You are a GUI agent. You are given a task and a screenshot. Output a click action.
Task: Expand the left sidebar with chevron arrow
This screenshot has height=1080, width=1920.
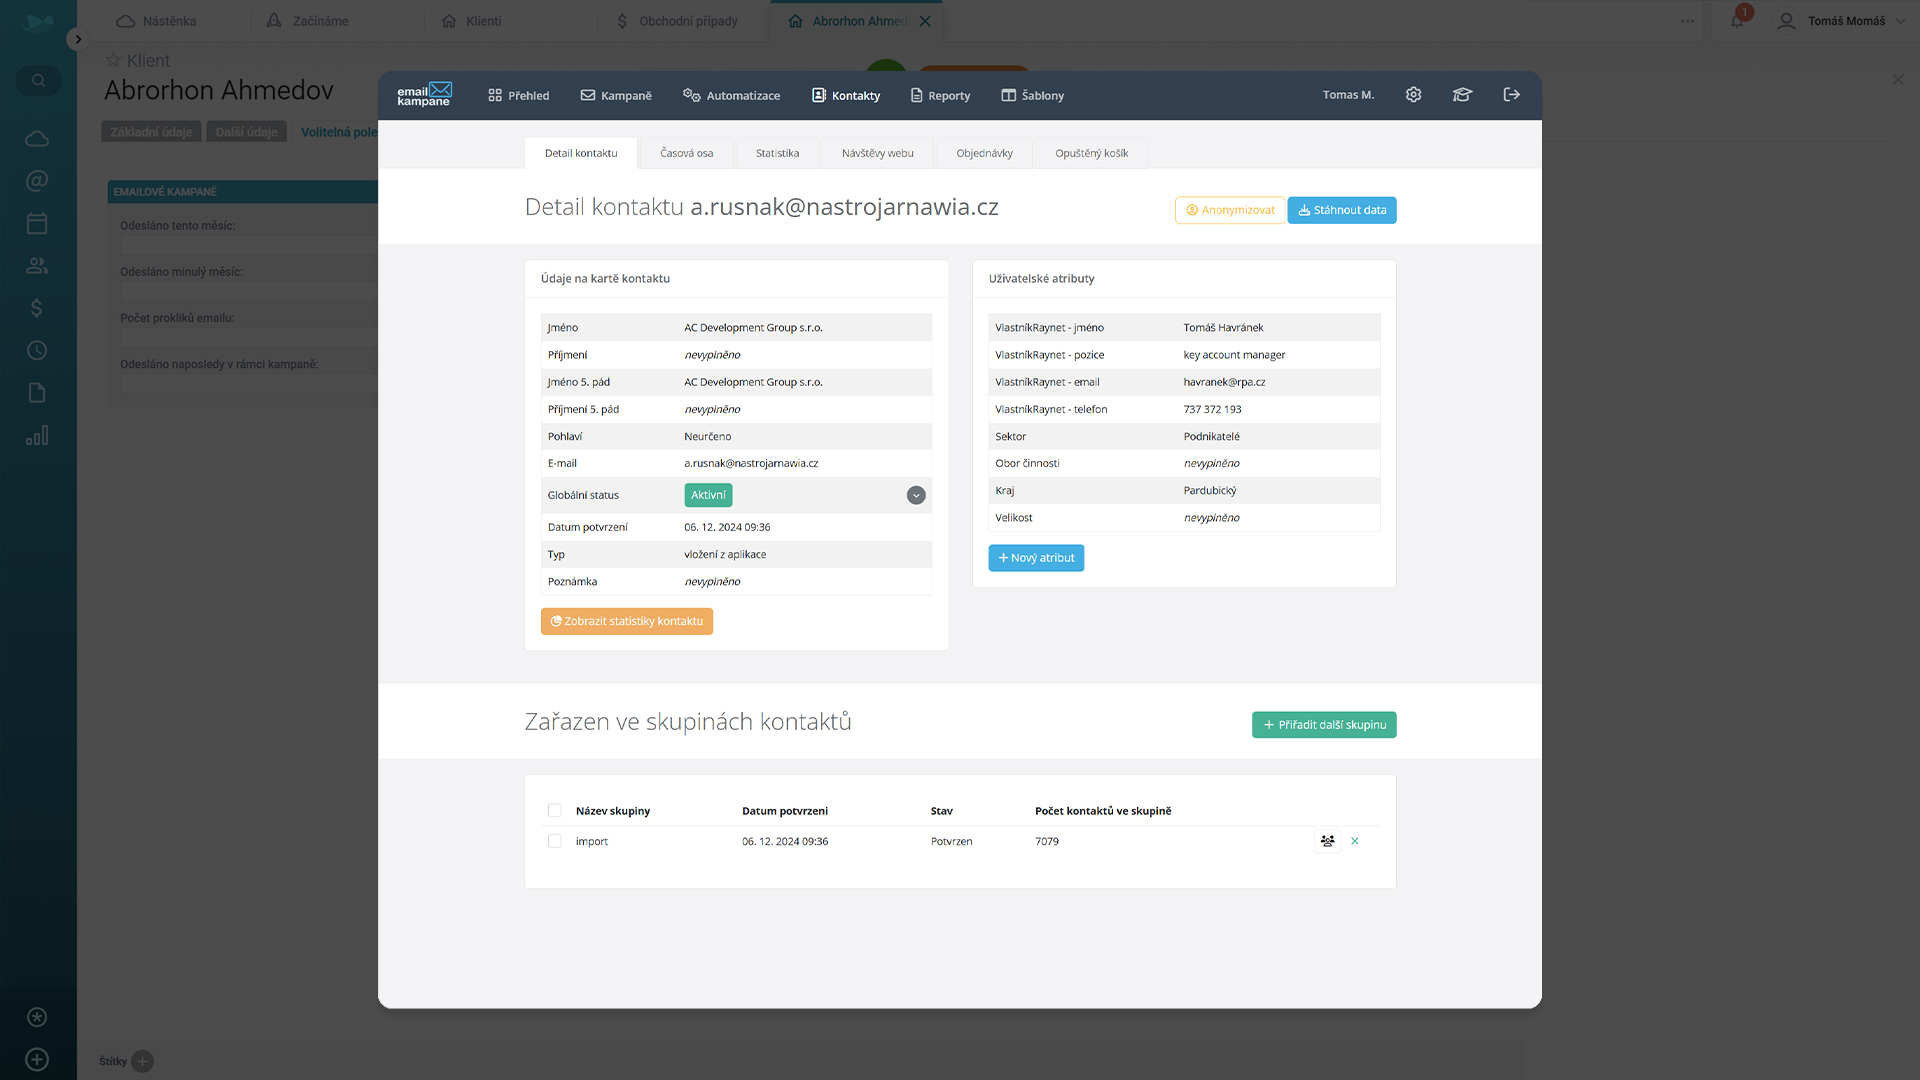tap(78, 39)
